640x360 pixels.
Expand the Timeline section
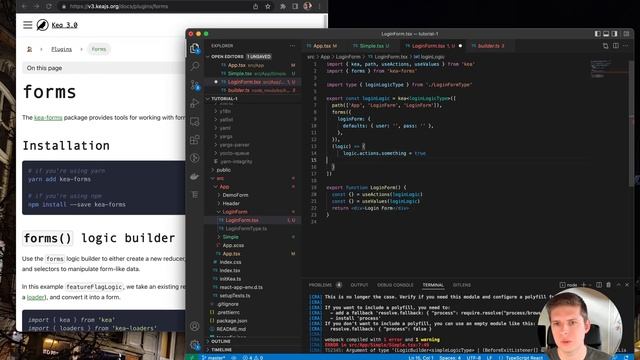253,350
